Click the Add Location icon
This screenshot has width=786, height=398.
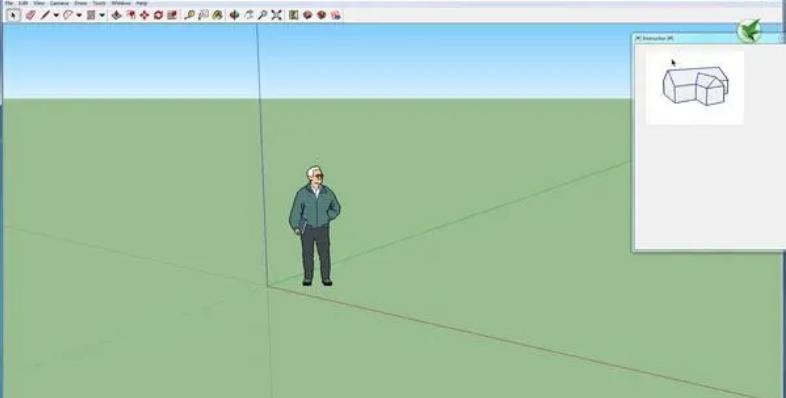coord(294,15)
